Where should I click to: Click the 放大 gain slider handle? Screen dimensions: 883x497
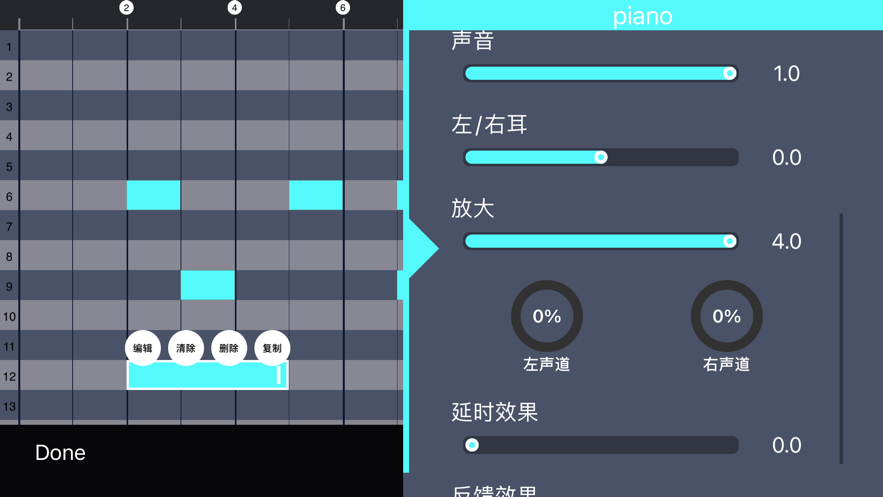click(729, 241)
